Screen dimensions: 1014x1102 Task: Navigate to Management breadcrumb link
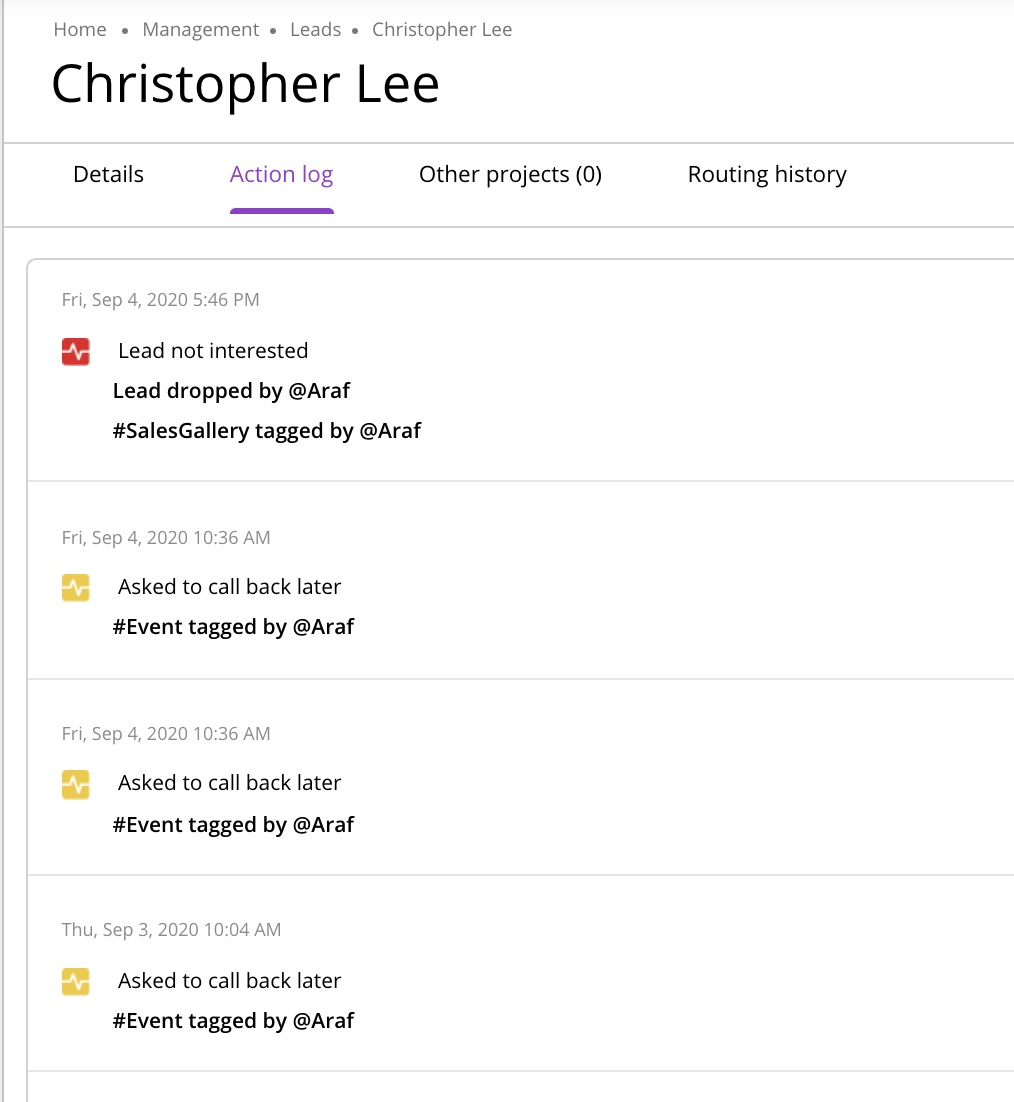coord(201,30)
